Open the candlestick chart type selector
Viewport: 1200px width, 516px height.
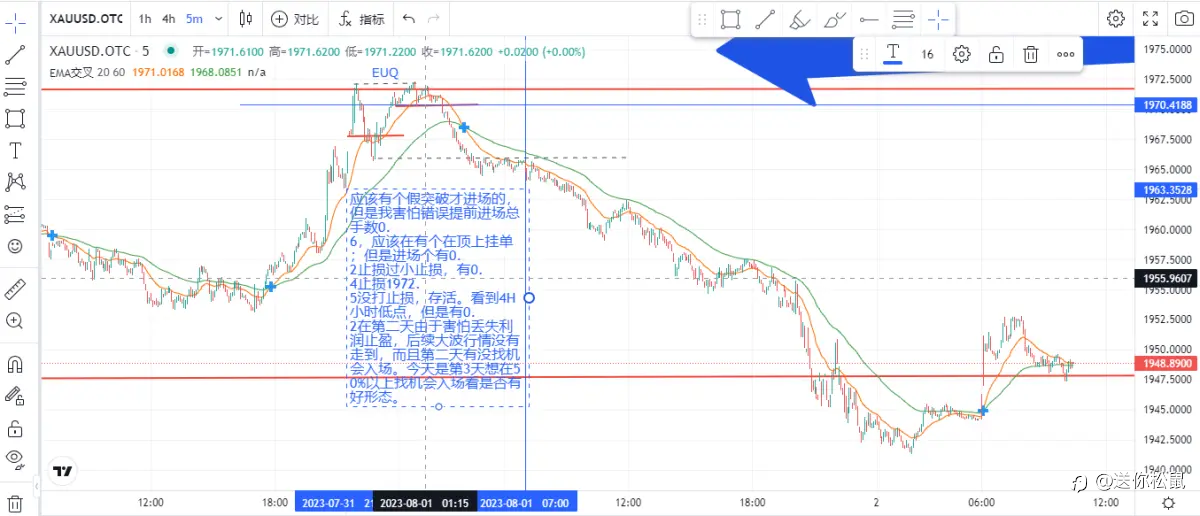(246, 19)
